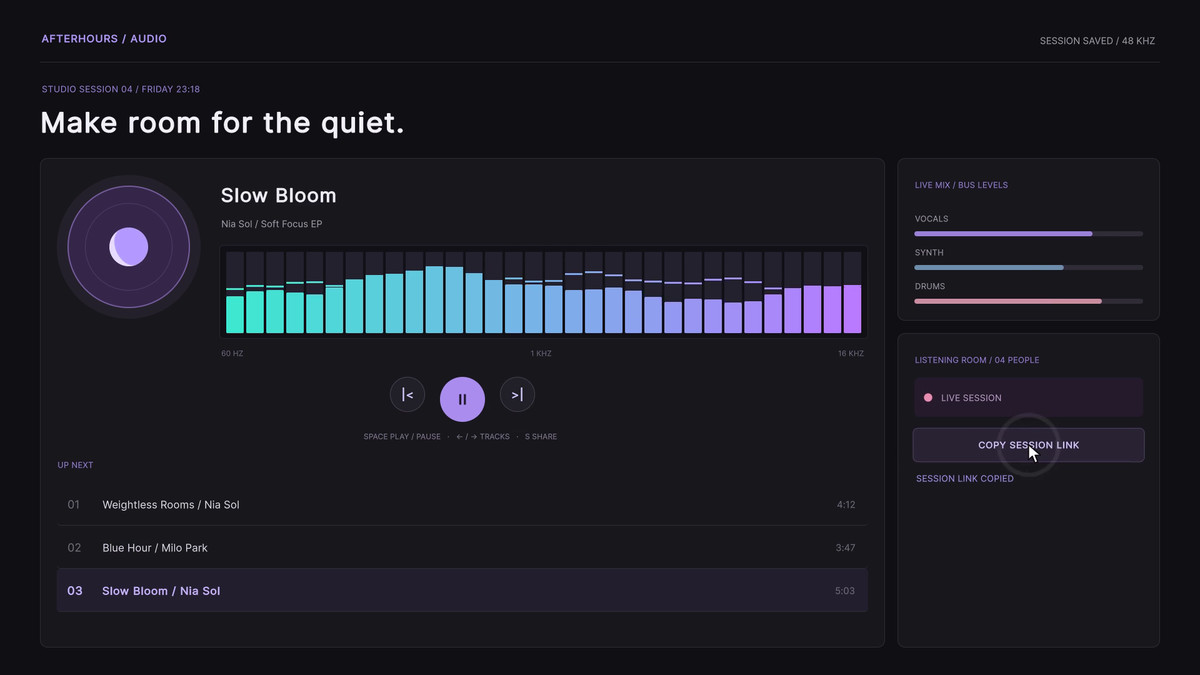Click the 3:47 track duration
Screen dimensions: 1200x675
click(x=846, y=548)
